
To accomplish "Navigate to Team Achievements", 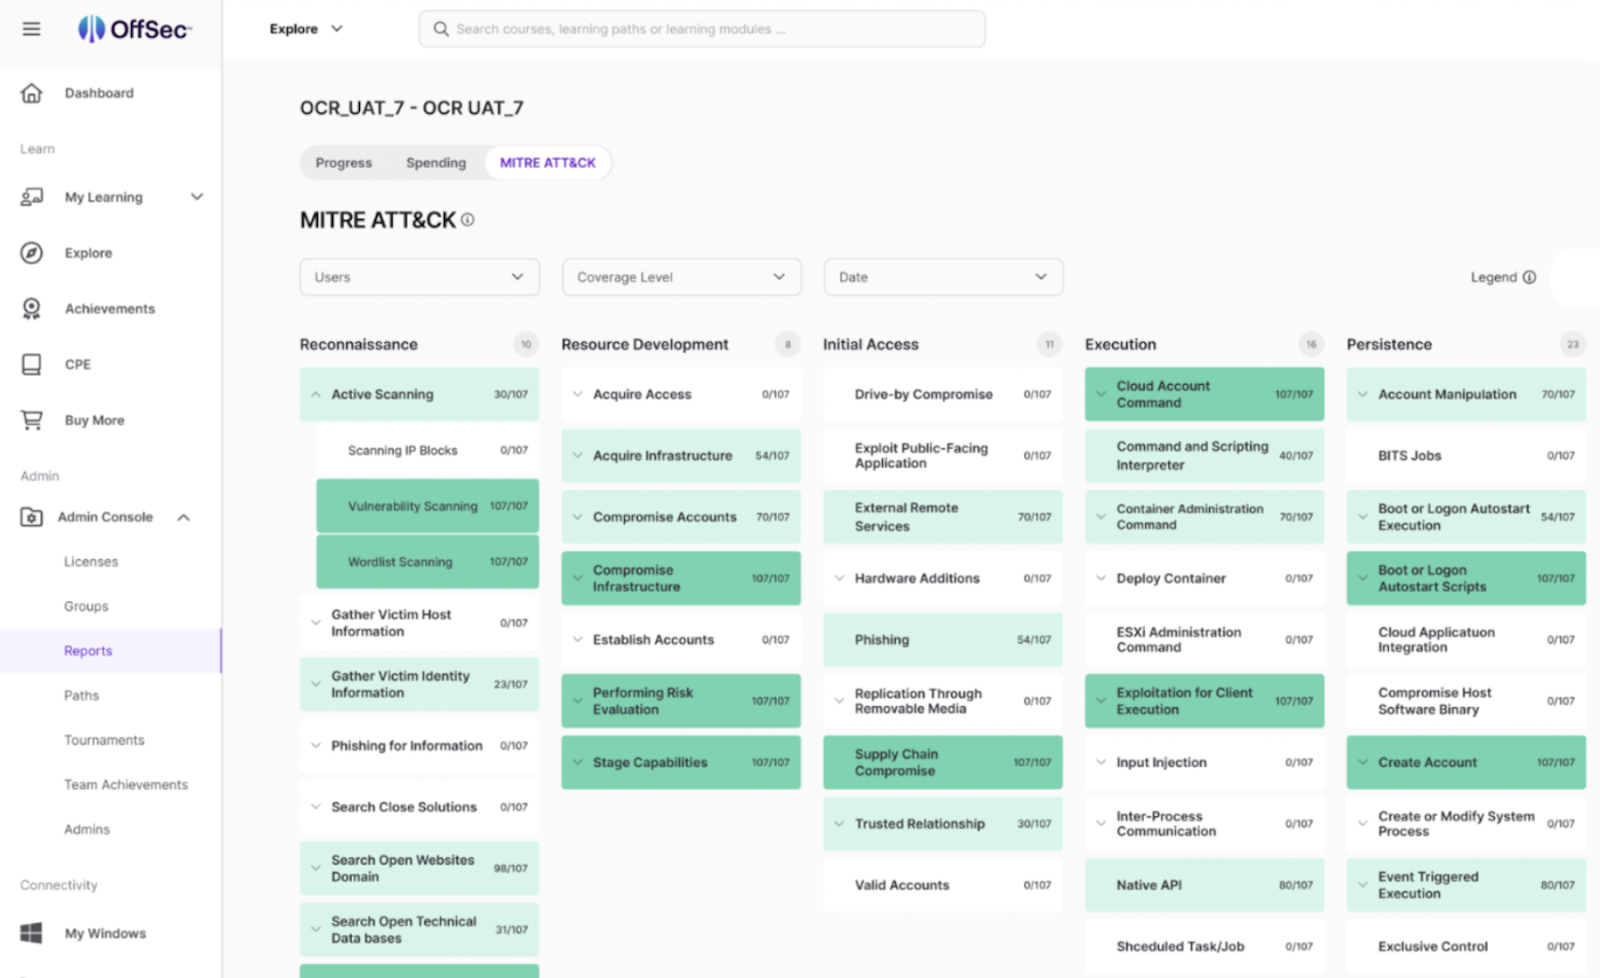I will pyautogui.click(x=126, y=784).
